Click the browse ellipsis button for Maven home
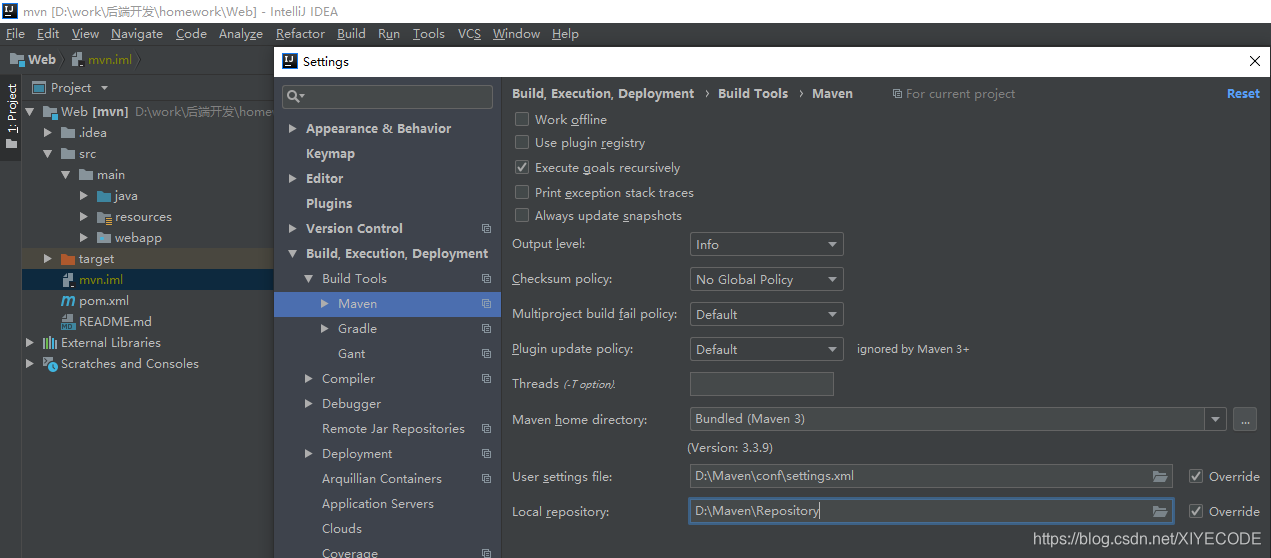Viewport: 1271px width, 558px height. coord(1244,419)
